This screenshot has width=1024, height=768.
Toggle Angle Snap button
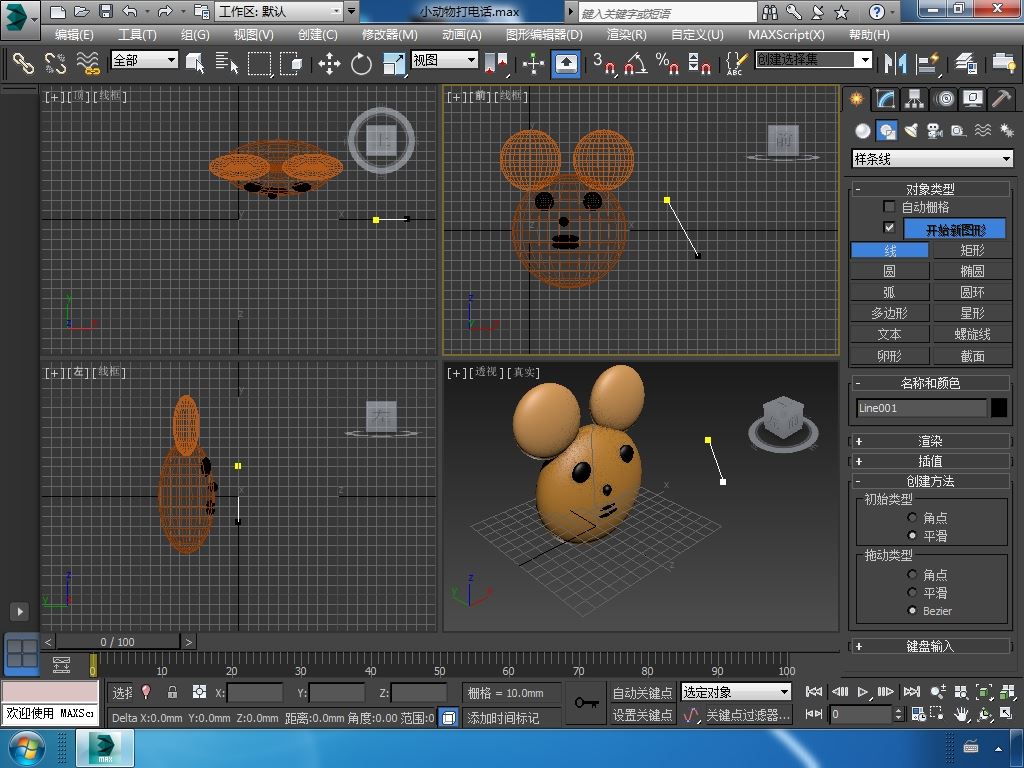click(636, 63)
